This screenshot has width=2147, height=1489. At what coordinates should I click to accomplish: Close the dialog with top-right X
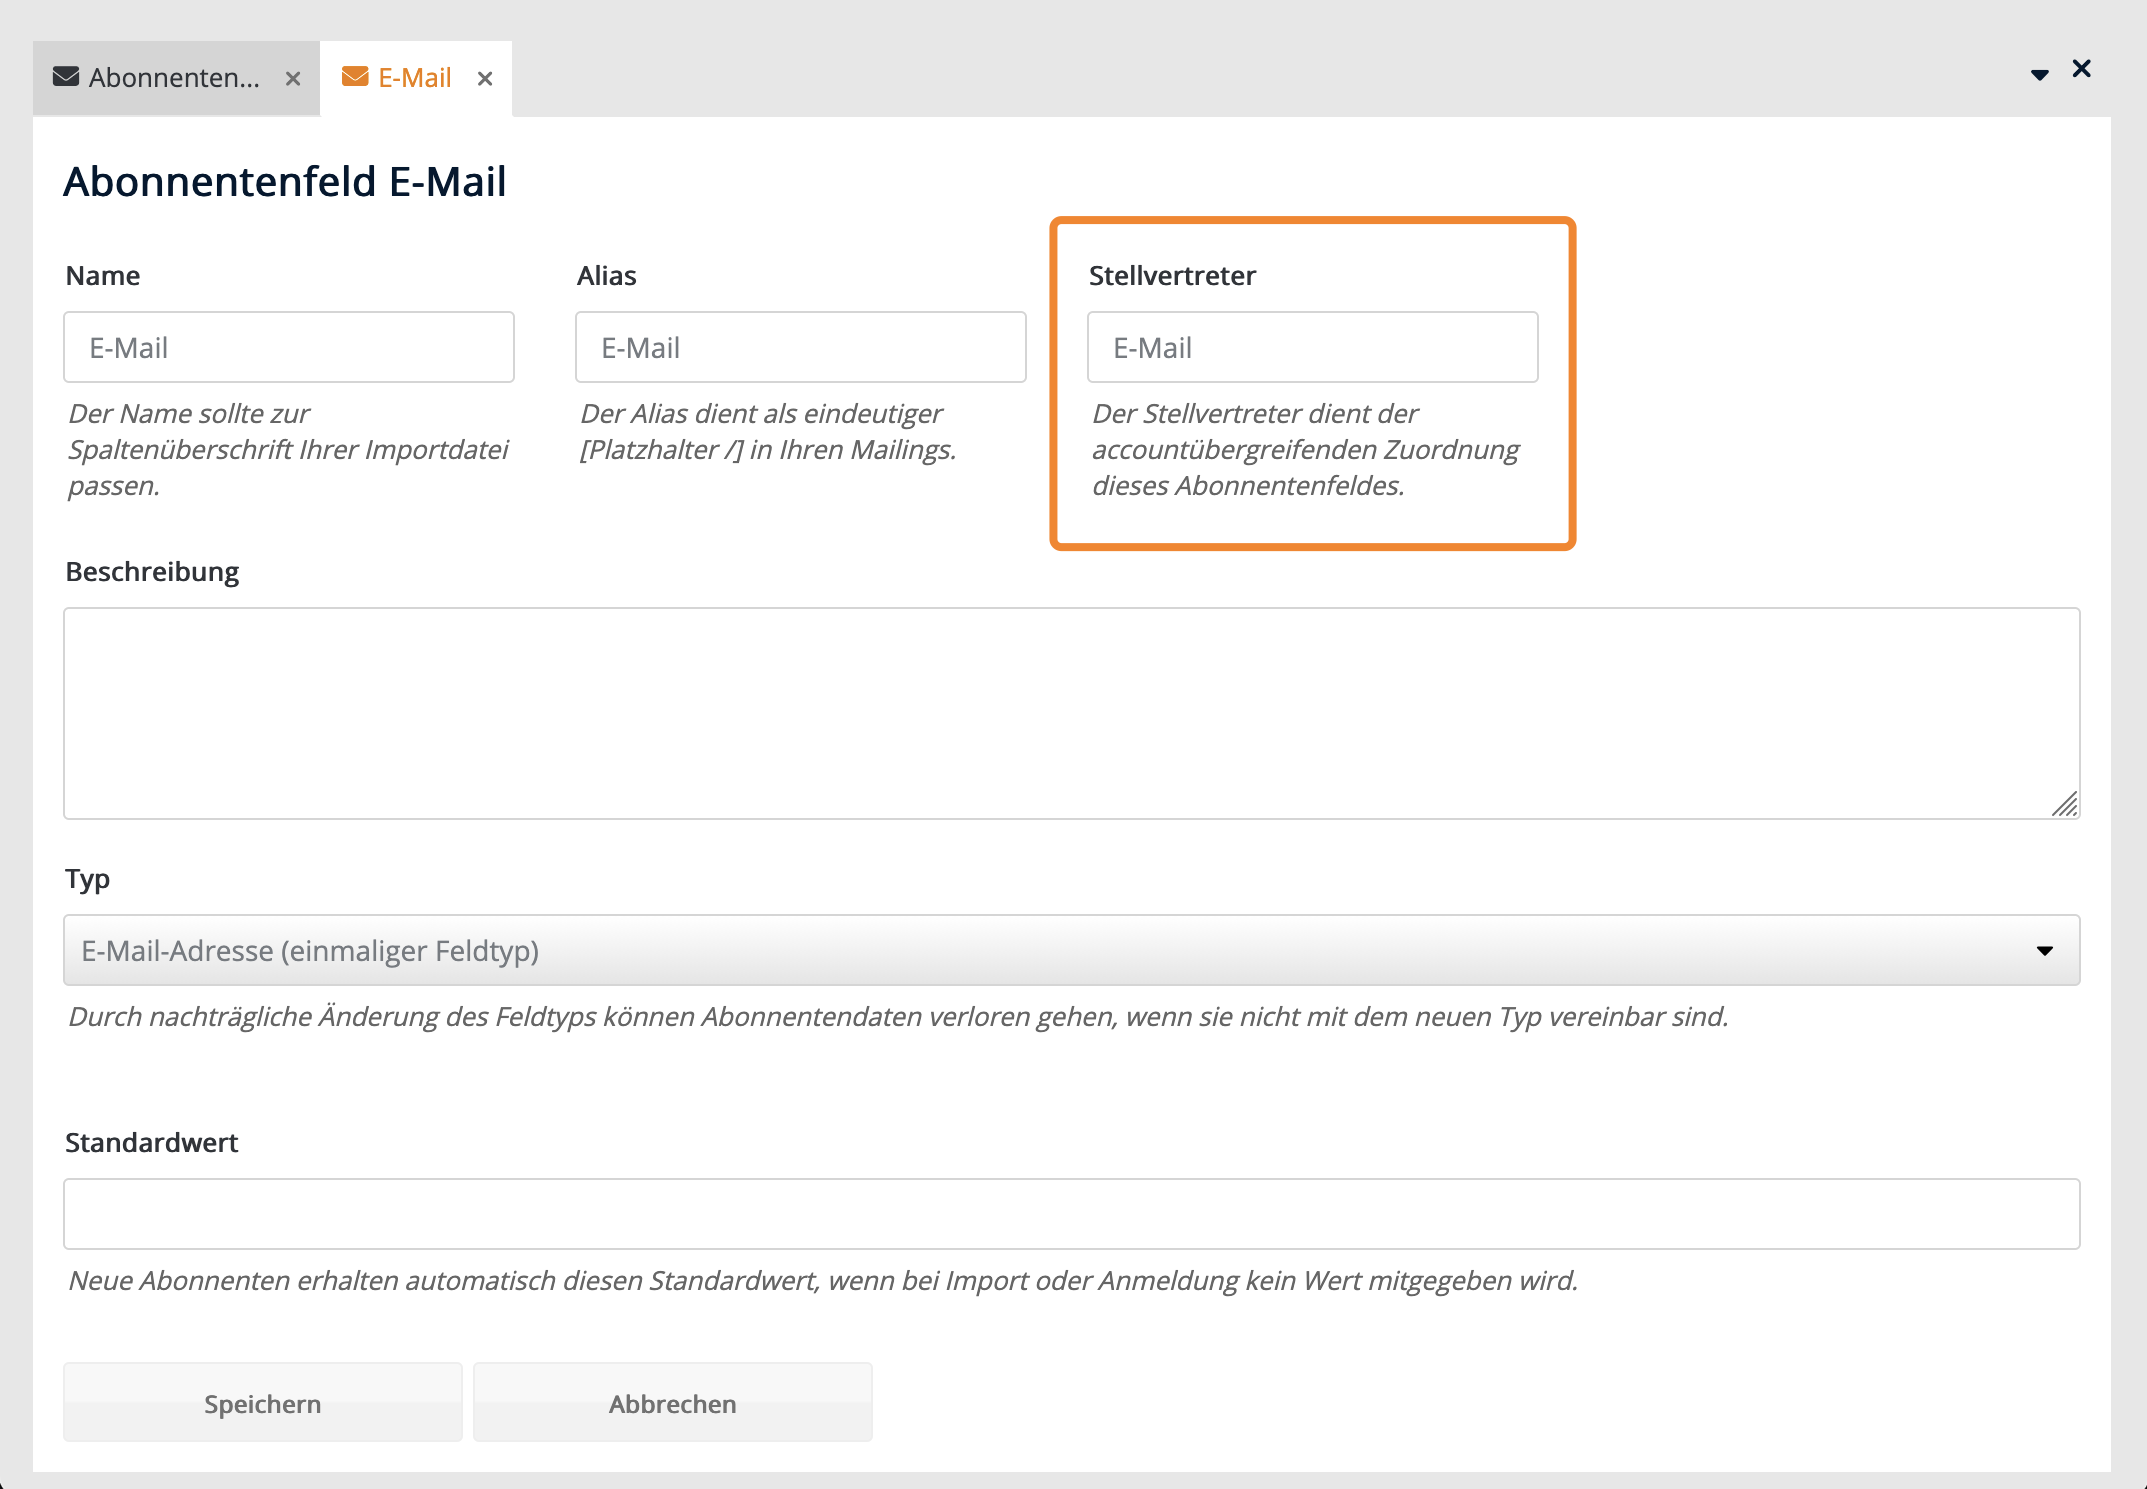2082,69
